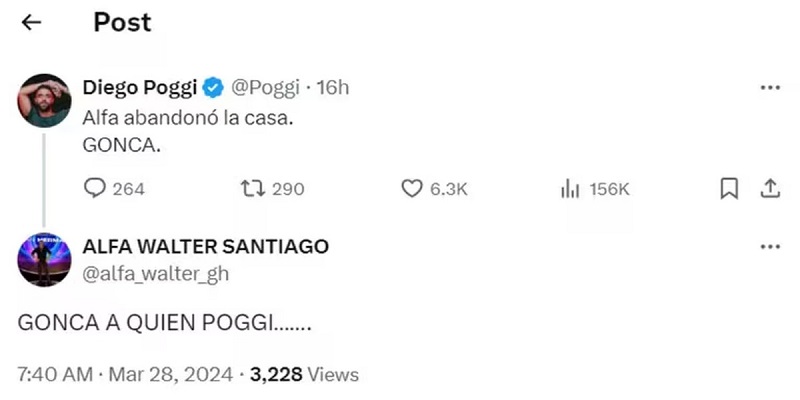Viewport: 800px width, 400px height.
Task: Open more options on Diego Poggi's post
Action: coord(769,88)
